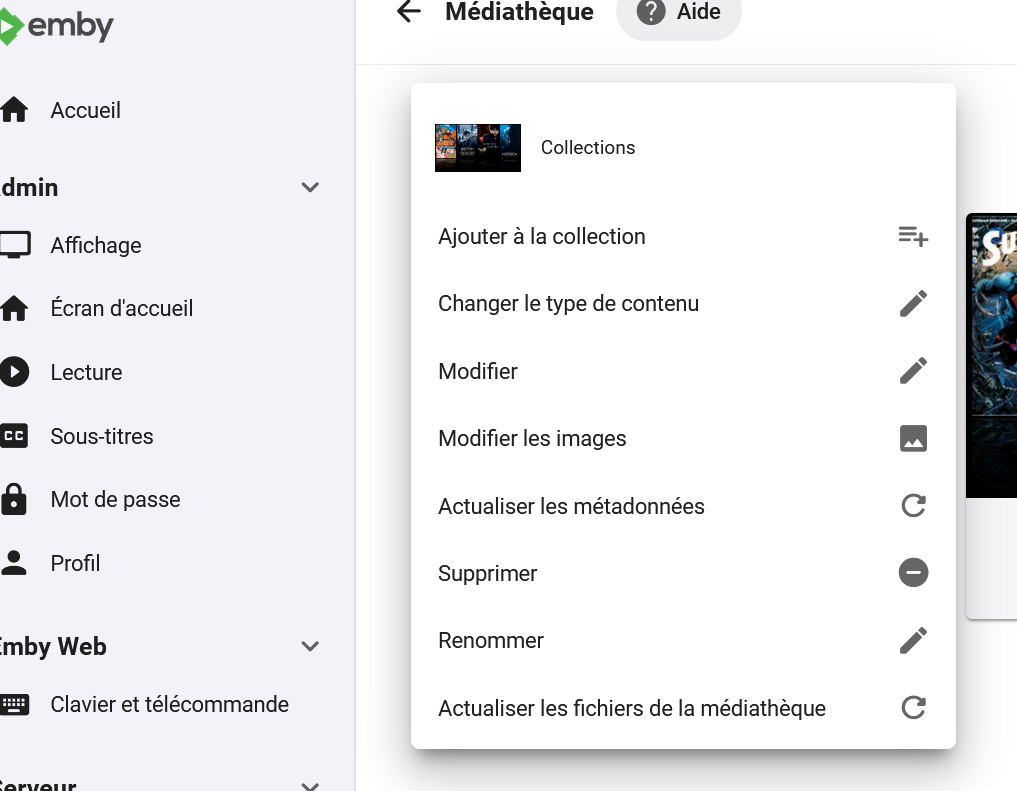Screen dimensions: 1017x791
Task: Click the refresh metadata circular arrow icon
Action: (912, 506)
